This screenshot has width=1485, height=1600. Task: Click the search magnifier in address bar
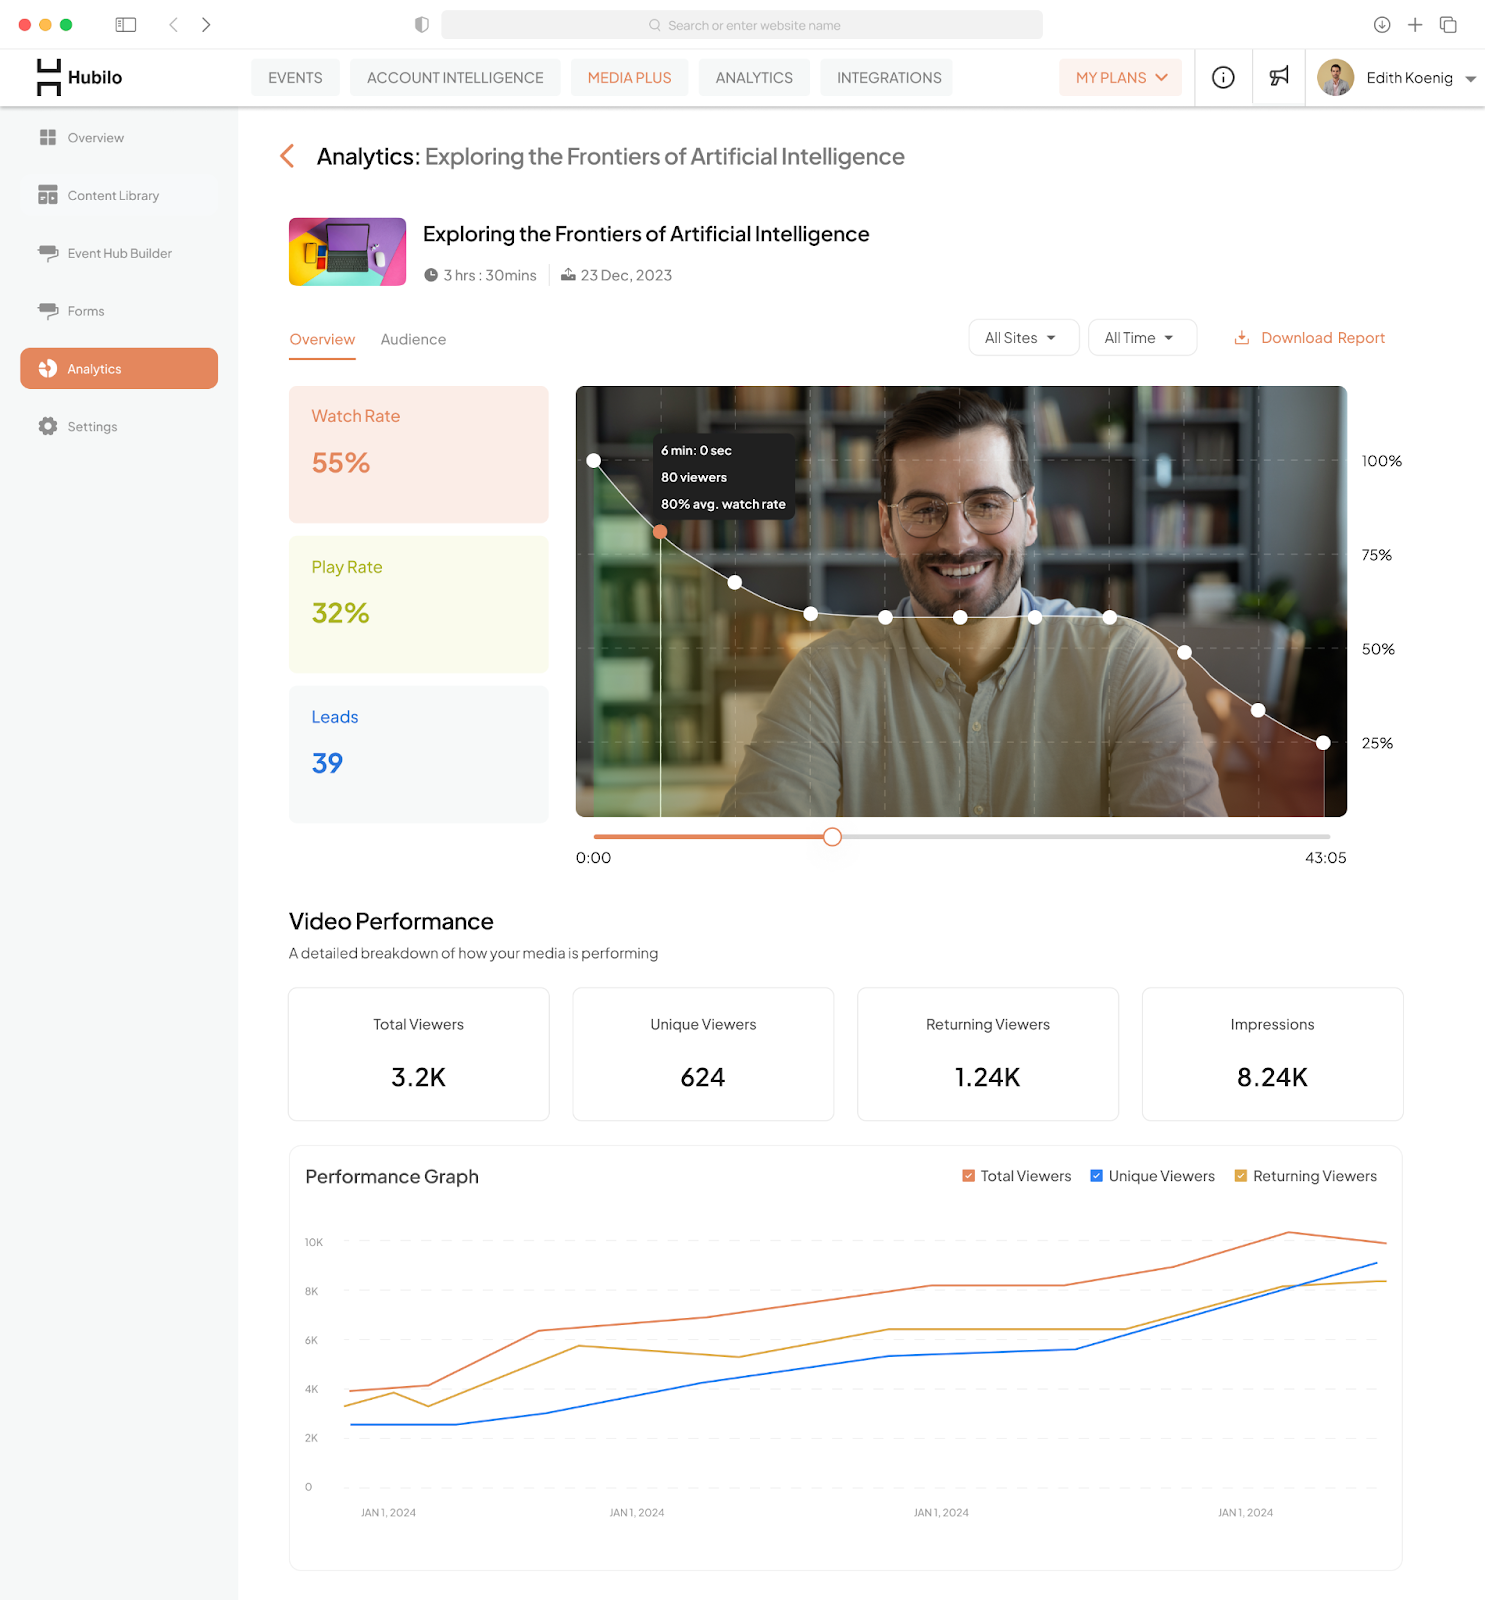click(655, 25)
